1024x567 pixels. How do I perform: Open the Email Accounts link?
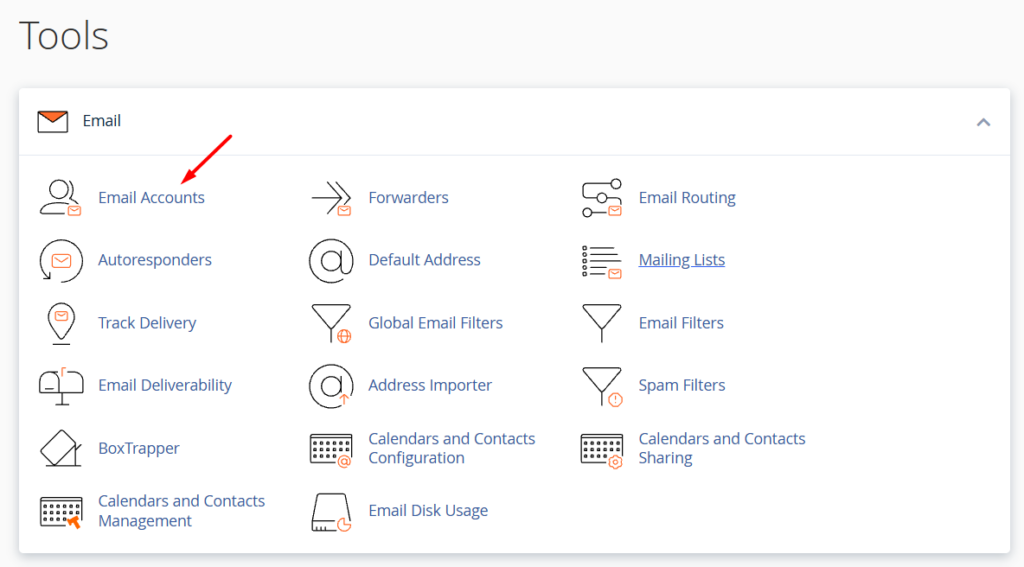(x=151, y=197)
